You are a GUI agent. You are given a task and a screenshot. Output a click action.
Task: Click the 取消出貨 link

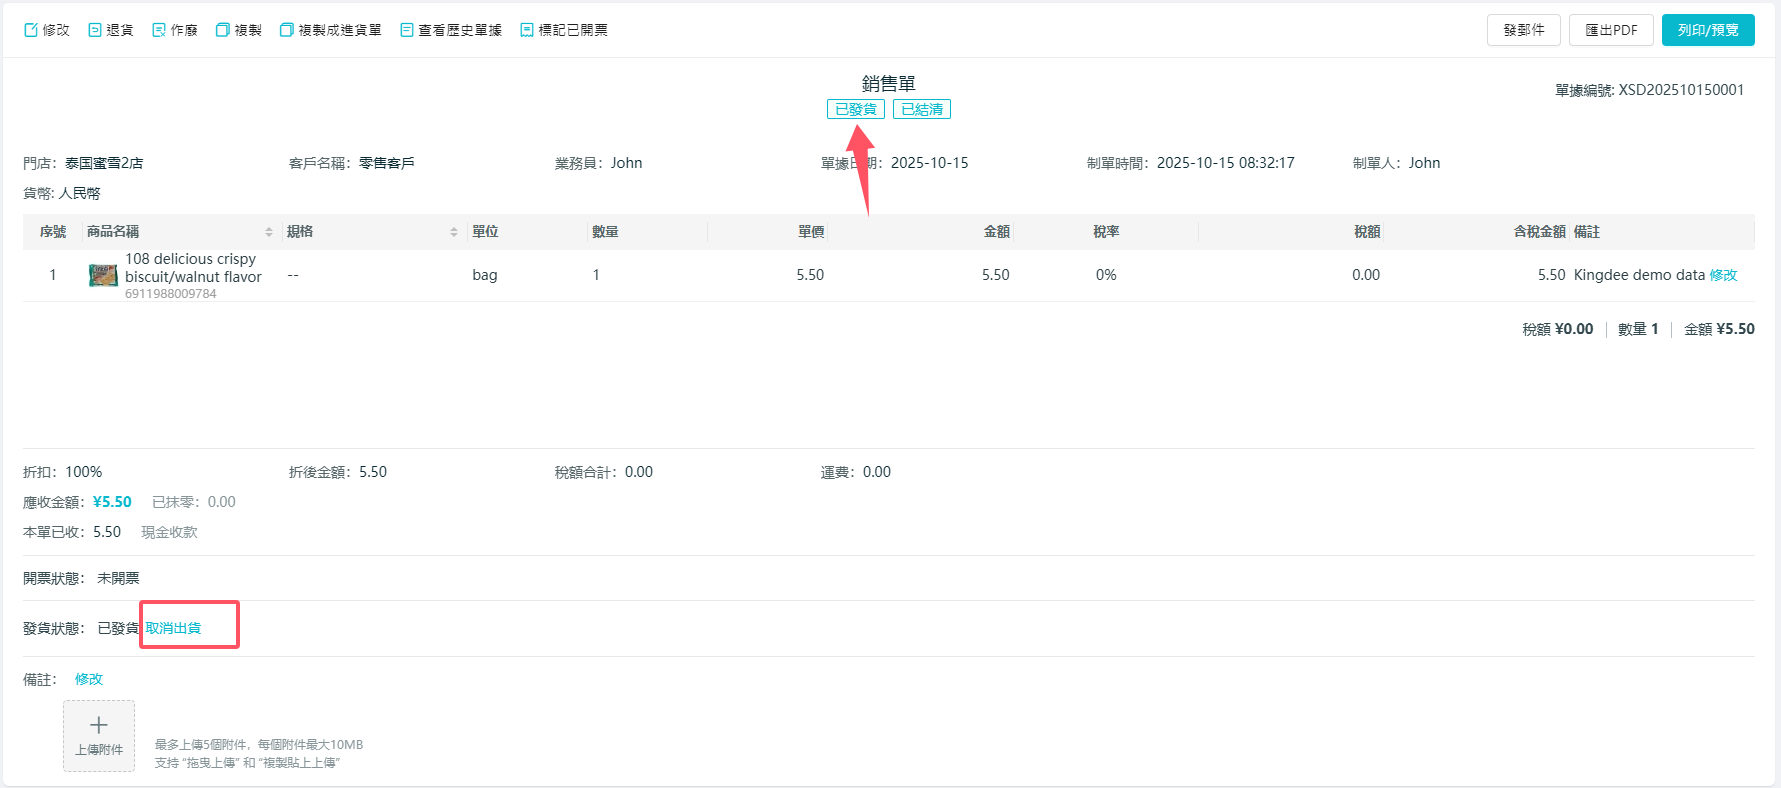173,628
